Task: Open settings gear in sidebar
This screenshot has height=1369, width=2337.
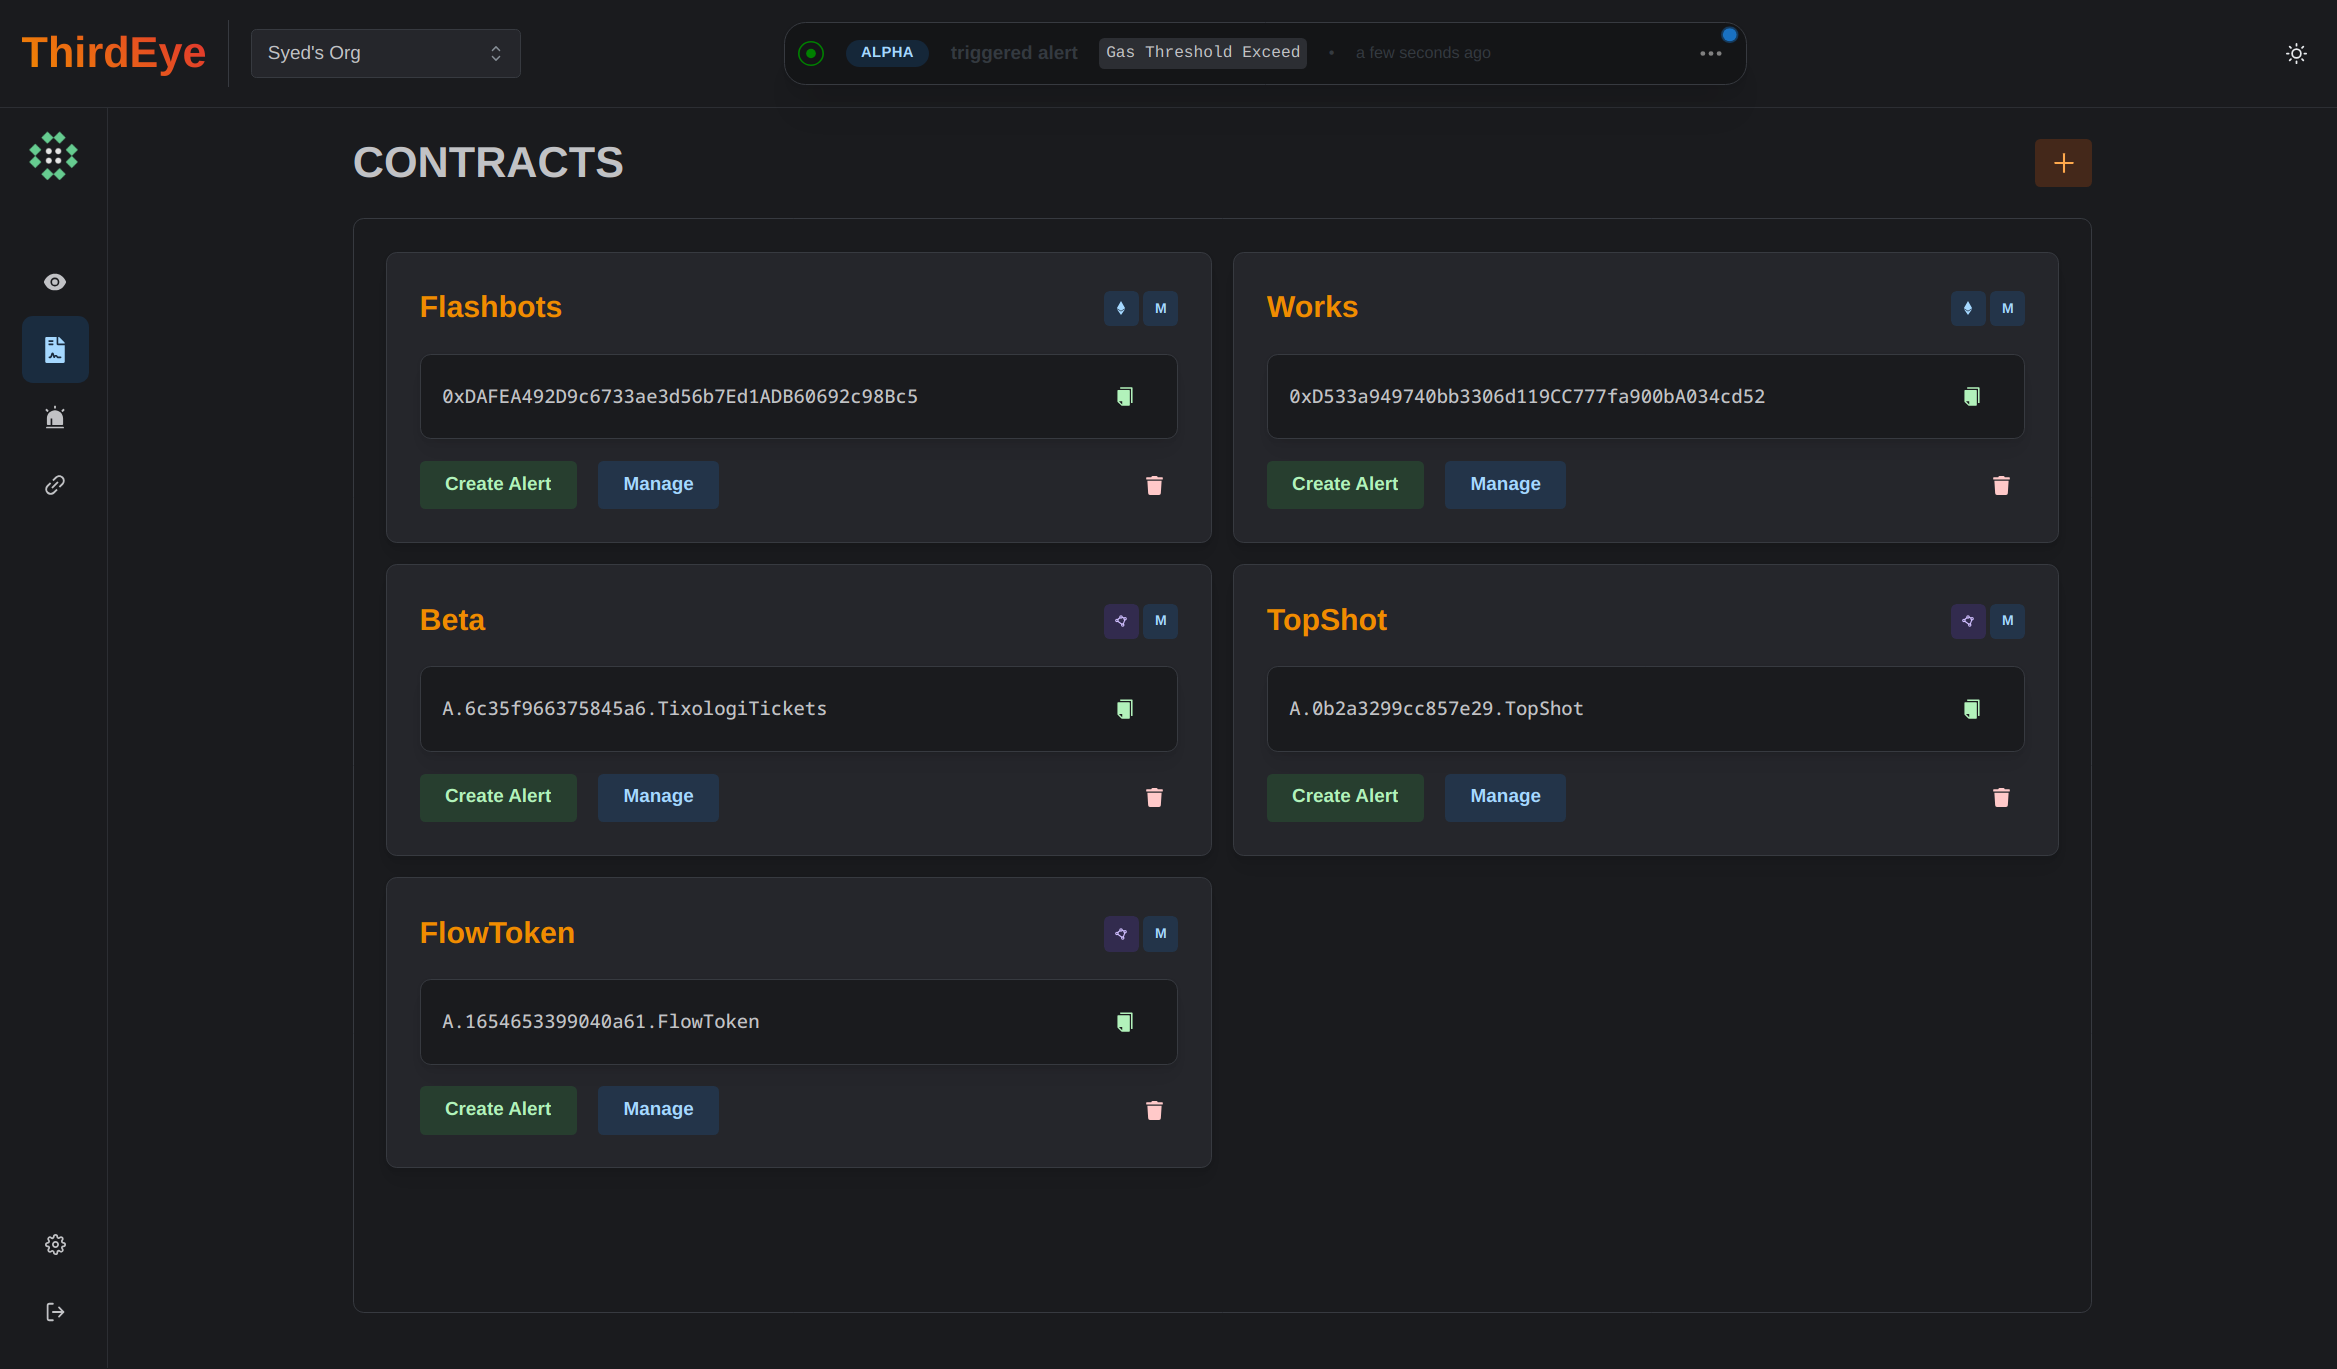Action: pyautogui.click(x=55, y=1244)
